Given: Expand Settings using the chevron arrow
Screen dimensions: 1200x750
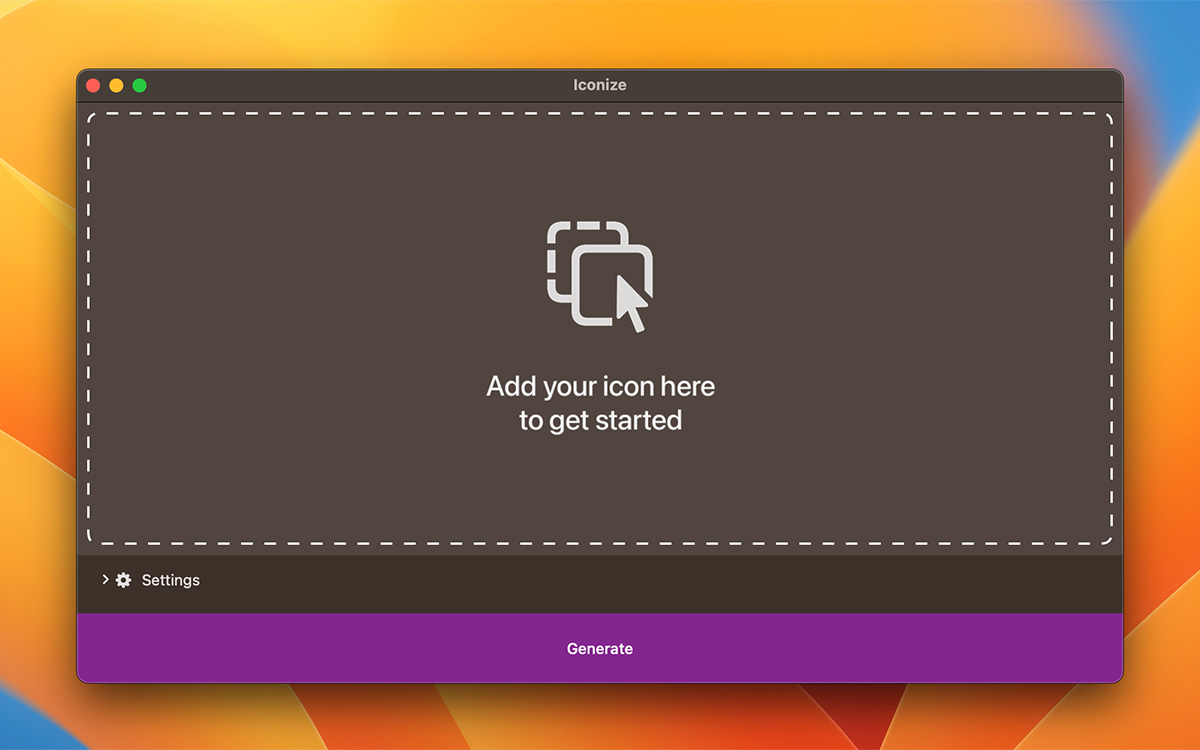Looking at the screenshot, I should point(105,580).
